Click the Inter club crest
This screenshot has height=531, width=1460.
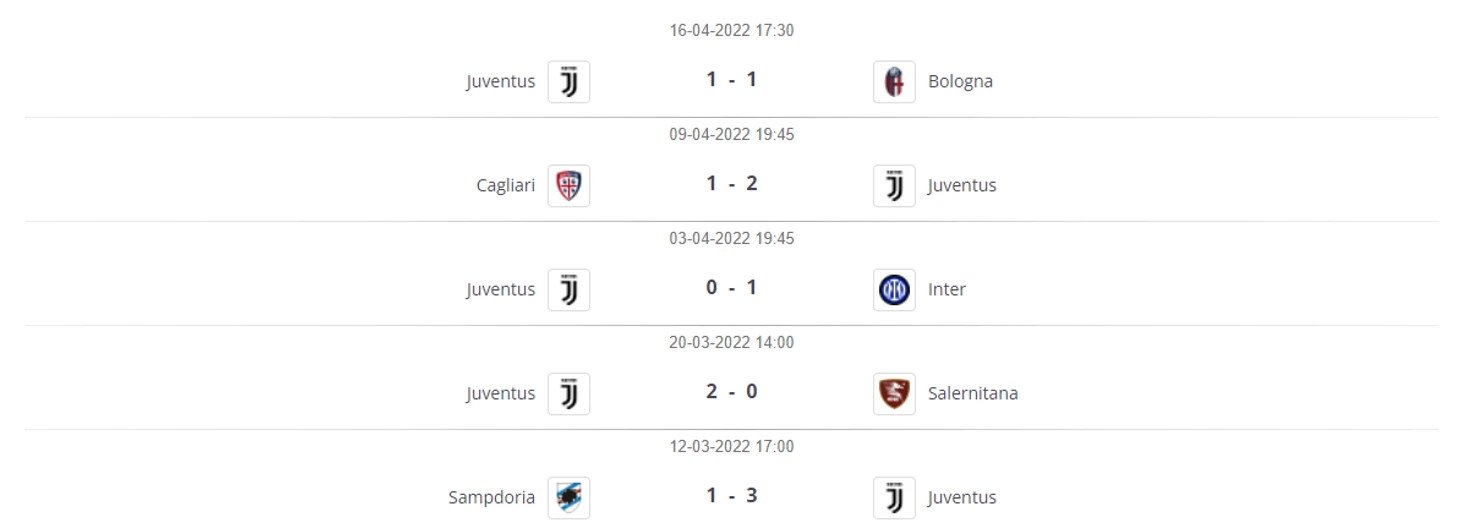[x=894, y=290]
